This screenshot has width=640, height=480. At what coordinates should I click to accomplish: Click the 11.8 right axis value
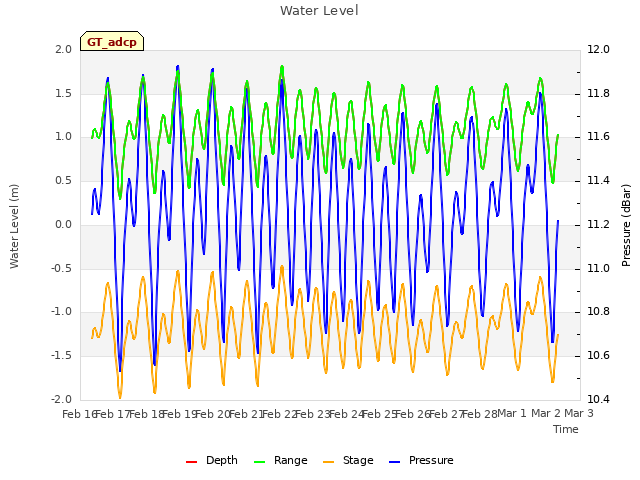coord(598,93)
